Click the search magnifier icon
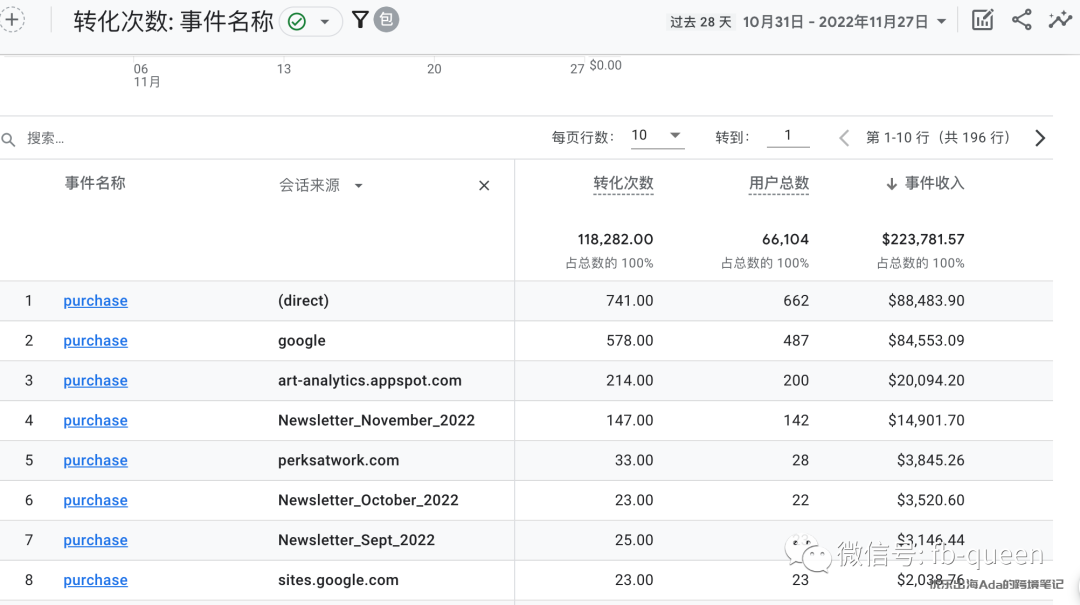 click(x=8, y=140)
